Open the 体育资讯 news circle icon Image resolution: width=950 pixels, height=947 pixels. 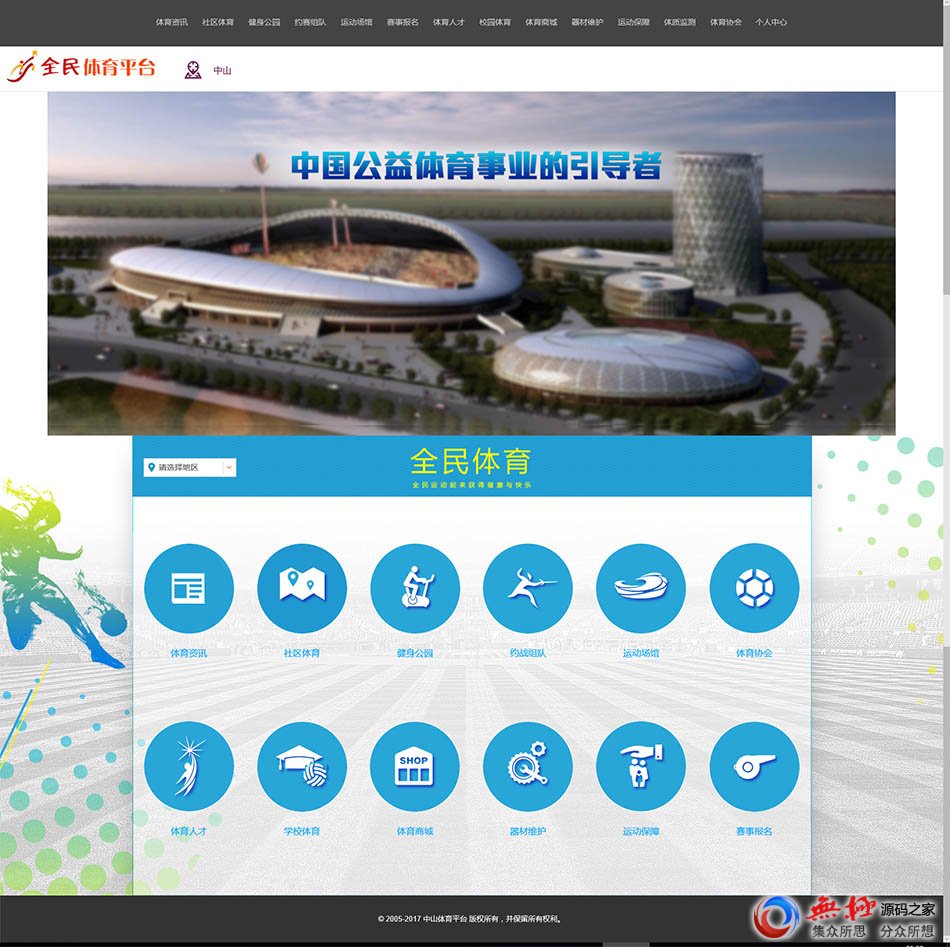(x=188, y=589)
